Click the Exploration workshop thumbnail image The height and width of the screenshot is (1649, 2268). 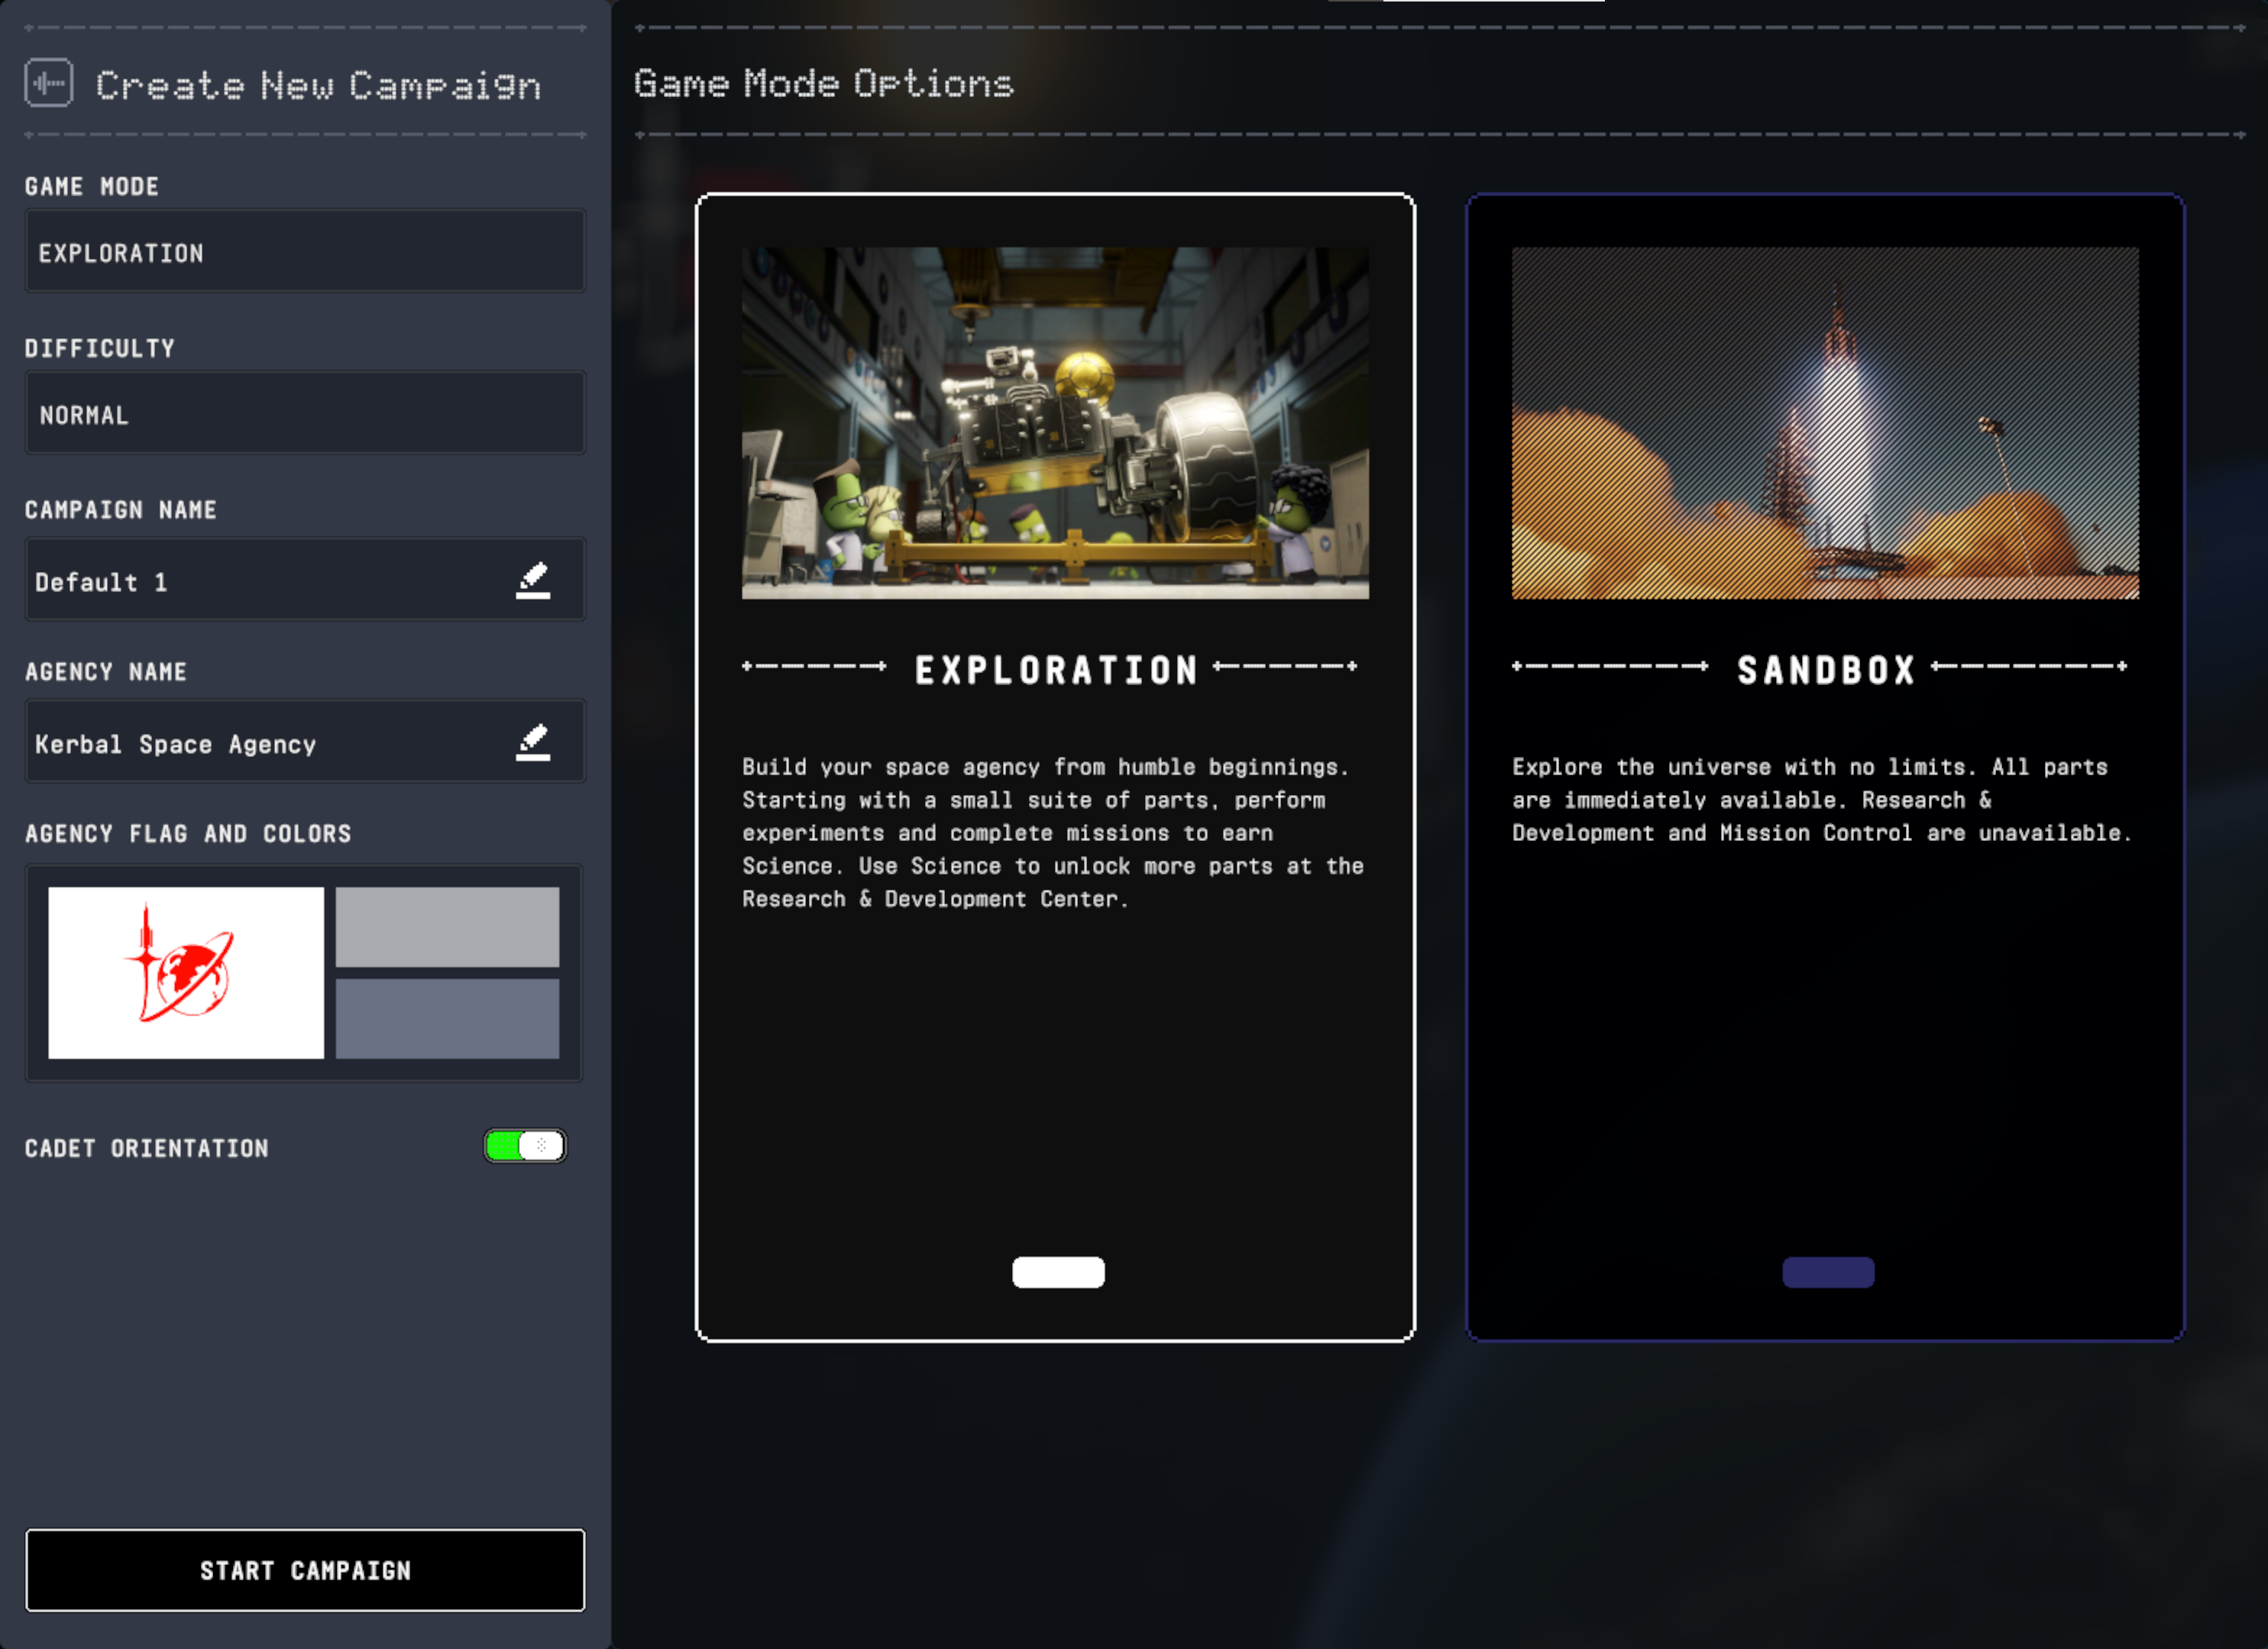(x=1055, y=423)
